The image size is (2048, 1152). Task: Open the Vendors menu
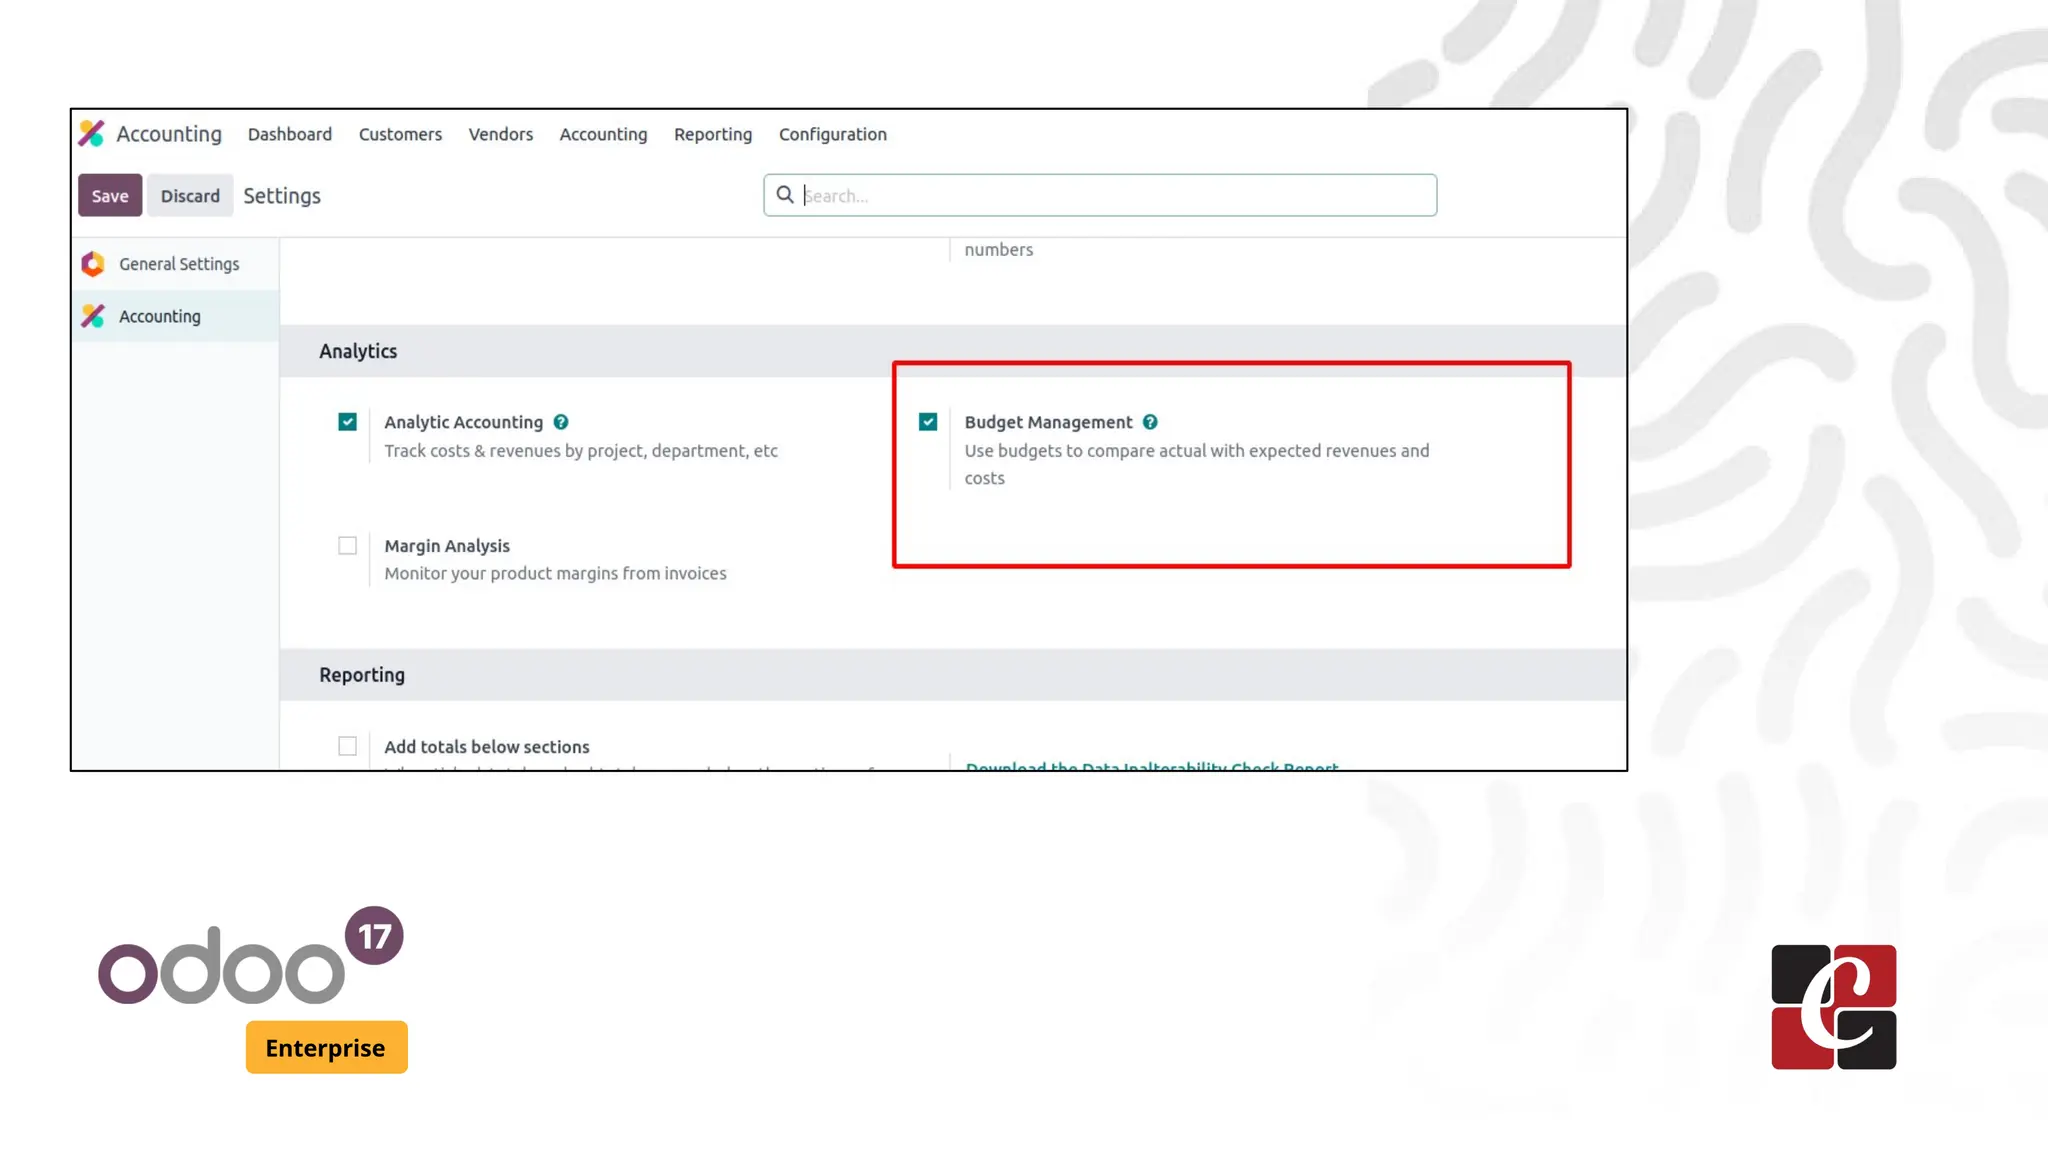click(500, 134)
